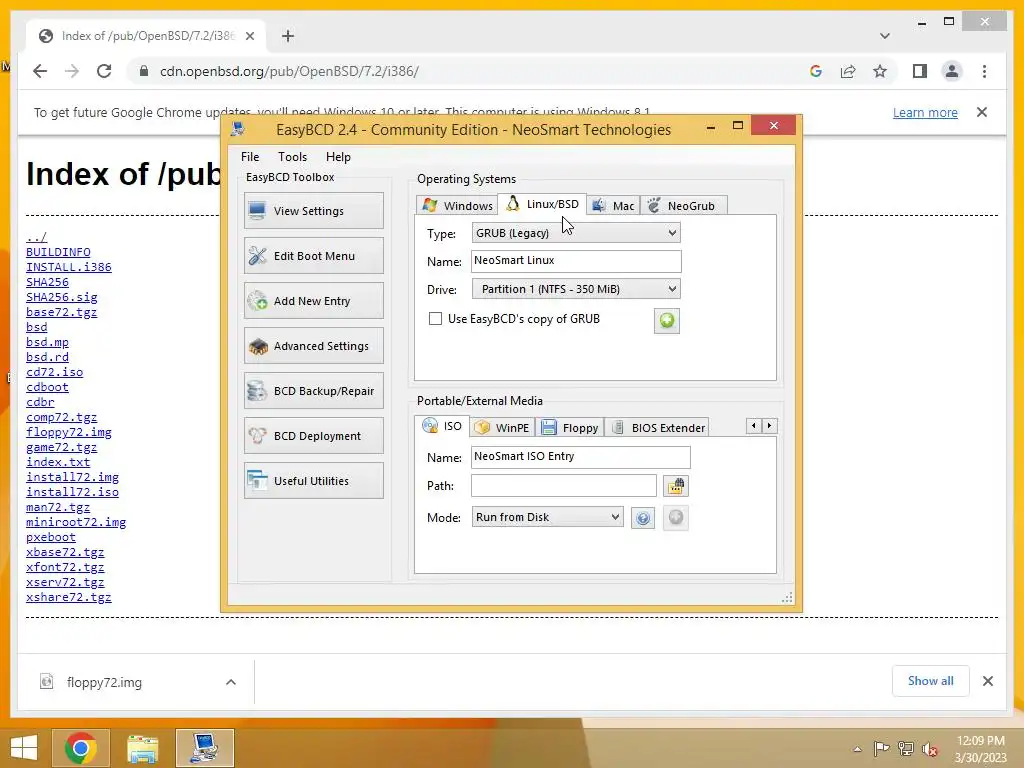1024x768 pixels.
Task: Switch to the NeoGrub tab
Action: point(682,206)
